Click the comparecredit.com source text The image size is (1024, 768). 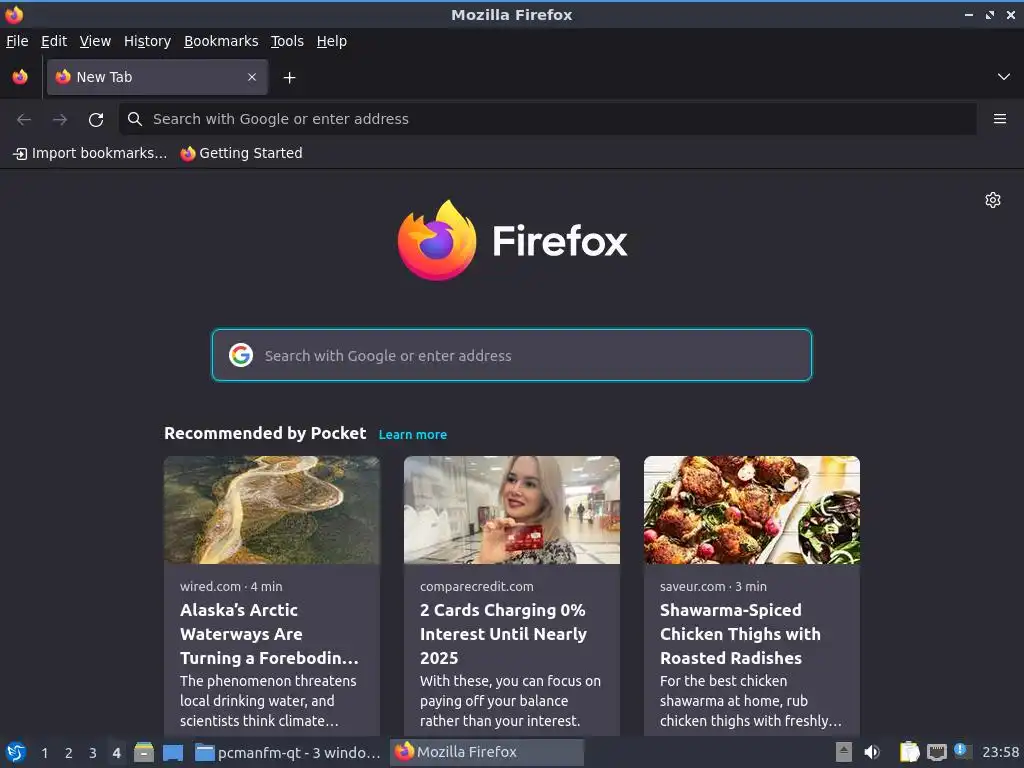pos(477,586)
